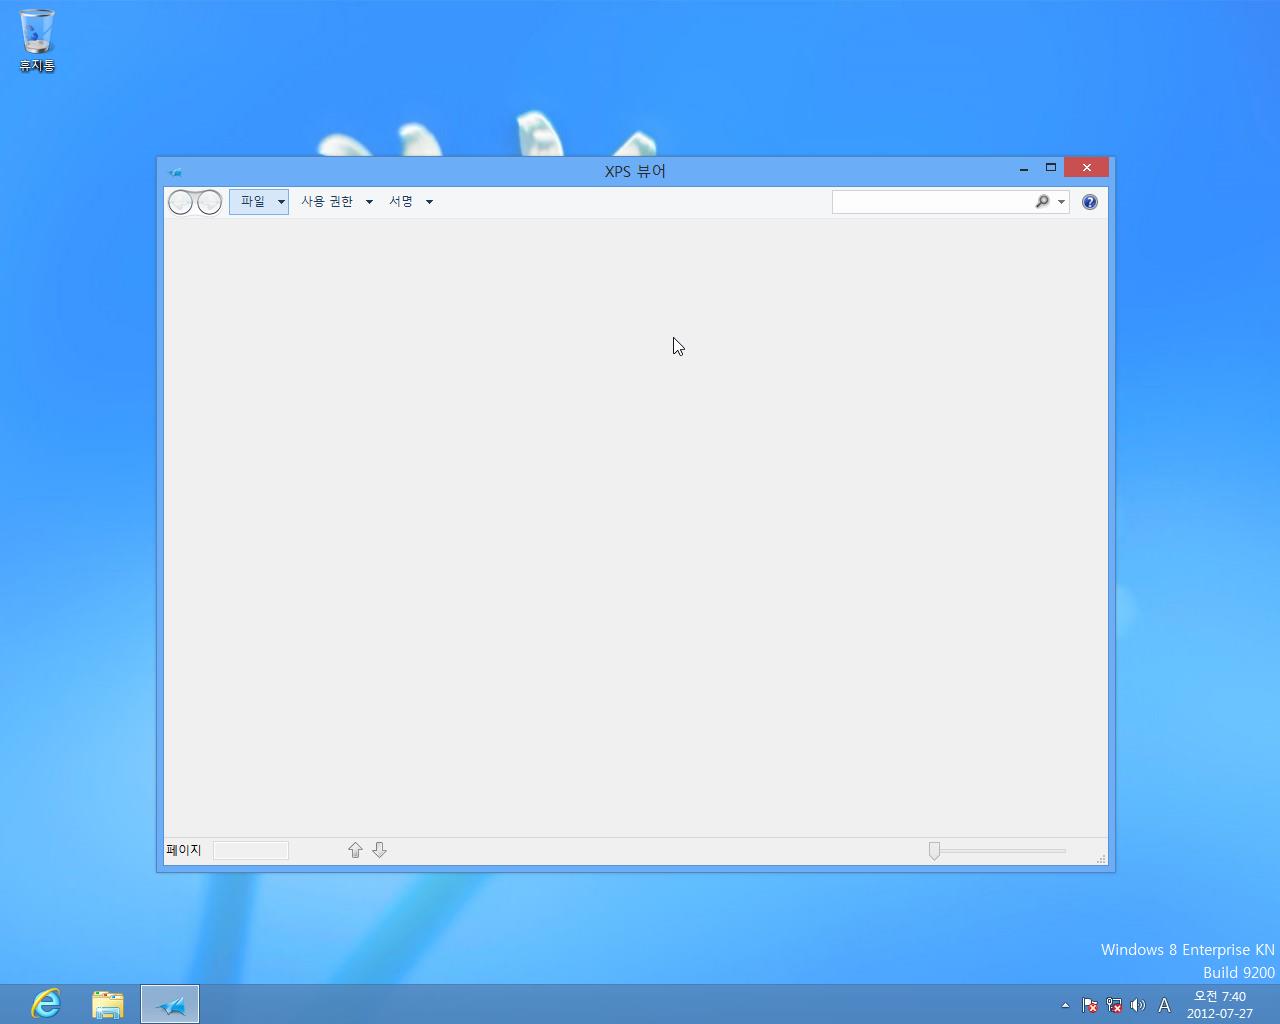This screenshot has width=1280, height=1024.
Task: Click the zoom slider thumb
Action: pos(934,850)
